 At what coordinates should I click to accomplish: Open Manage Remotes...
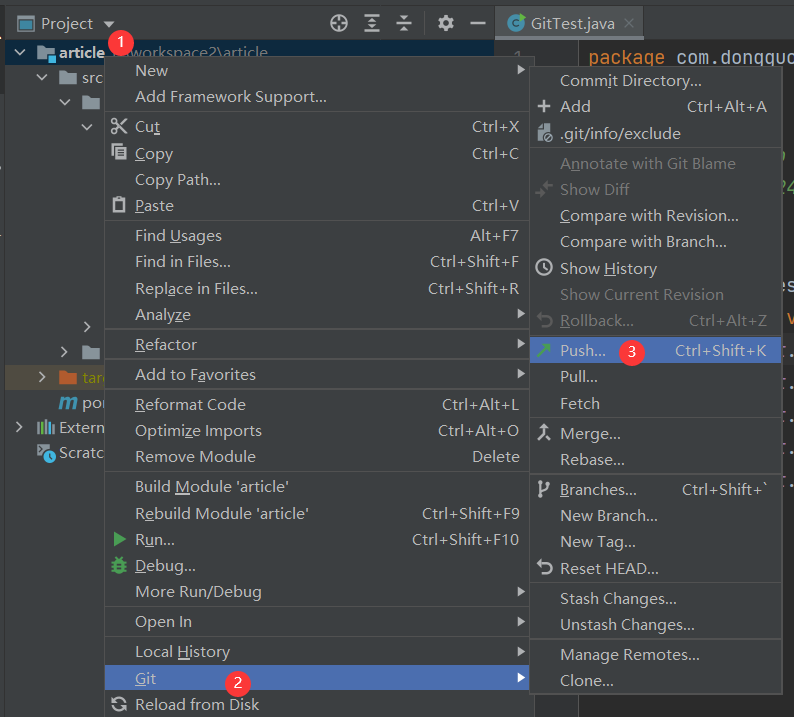click(655, 655)
